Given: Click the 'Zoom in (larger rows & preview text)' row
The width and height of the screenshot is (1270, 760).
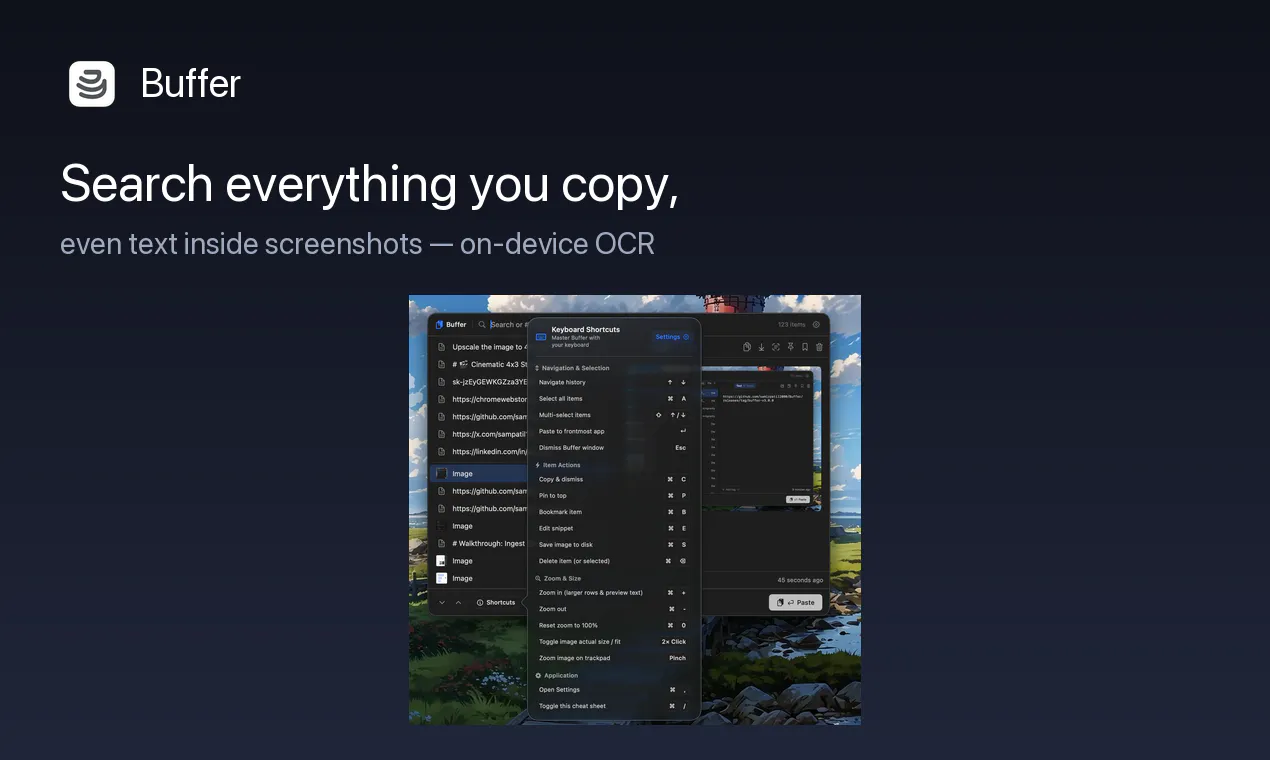Looking at the screenshot, I should pos(613,593).
